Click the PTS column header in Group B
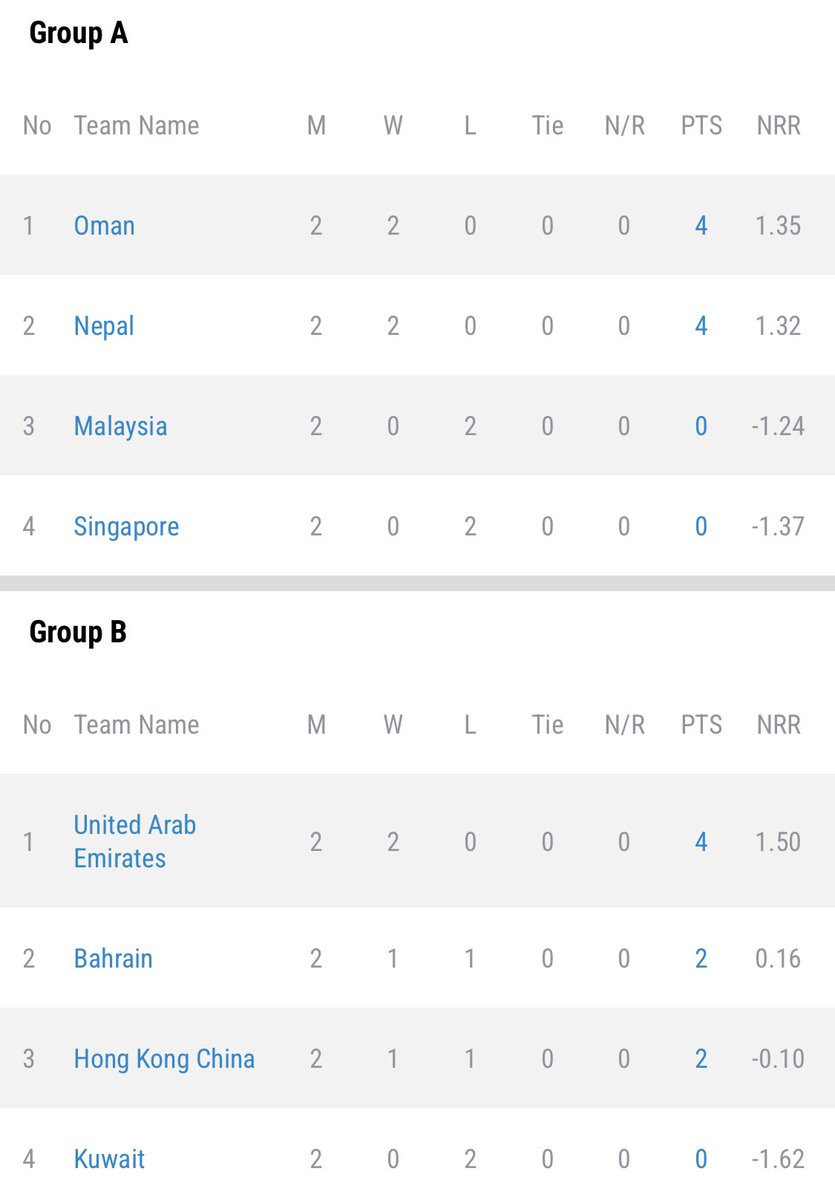 point(701,724)
